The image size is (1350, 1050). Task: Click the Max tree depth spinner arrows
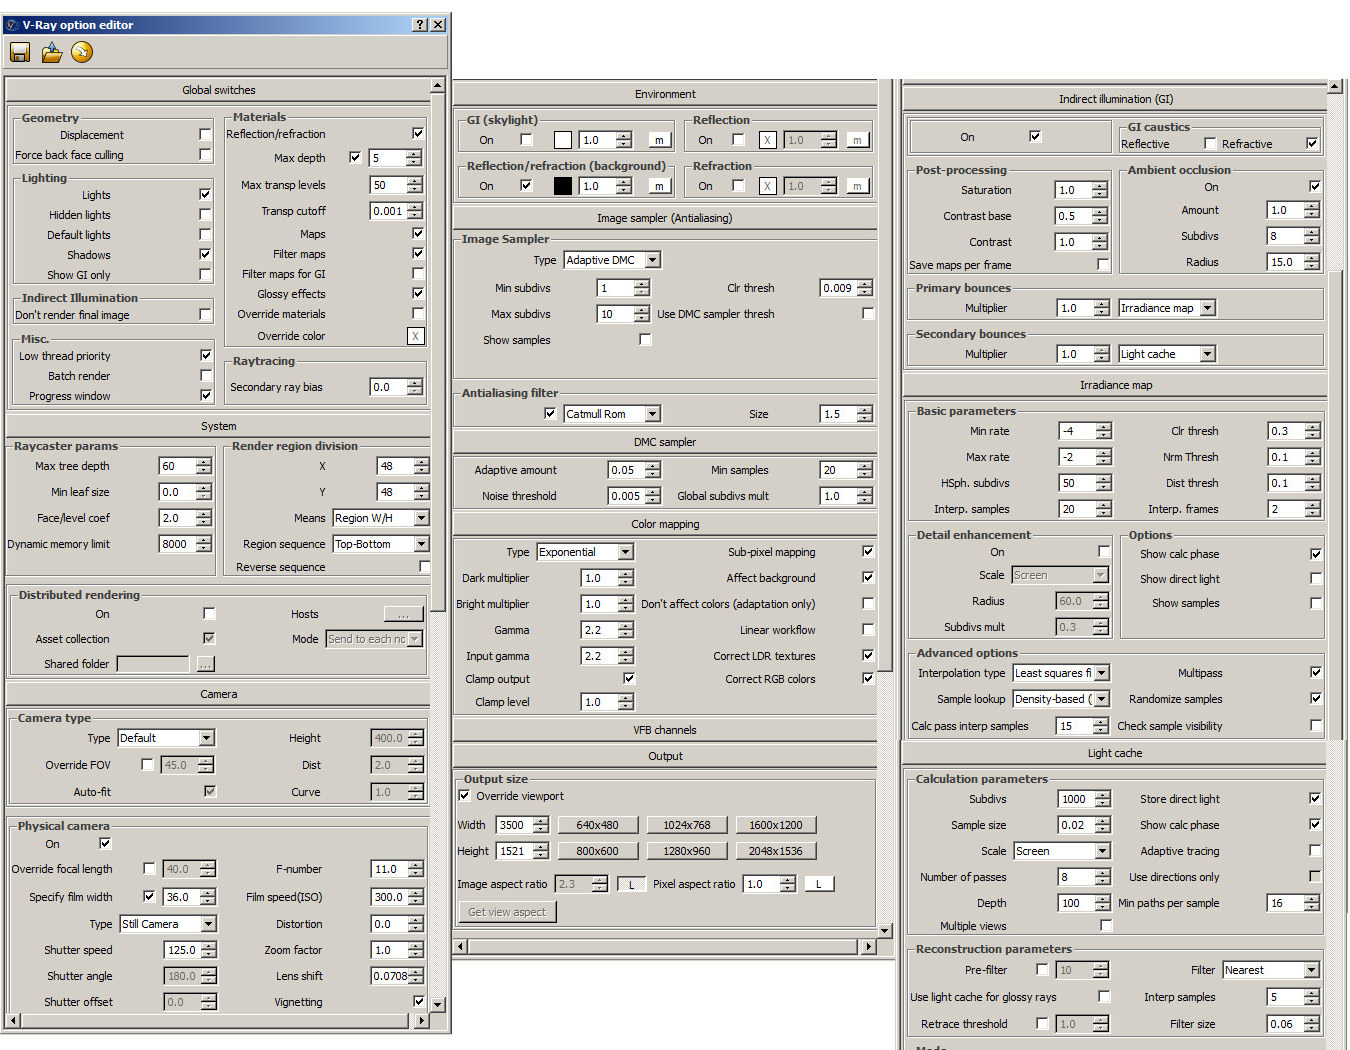pyautogui.click(x=204, y=466)
